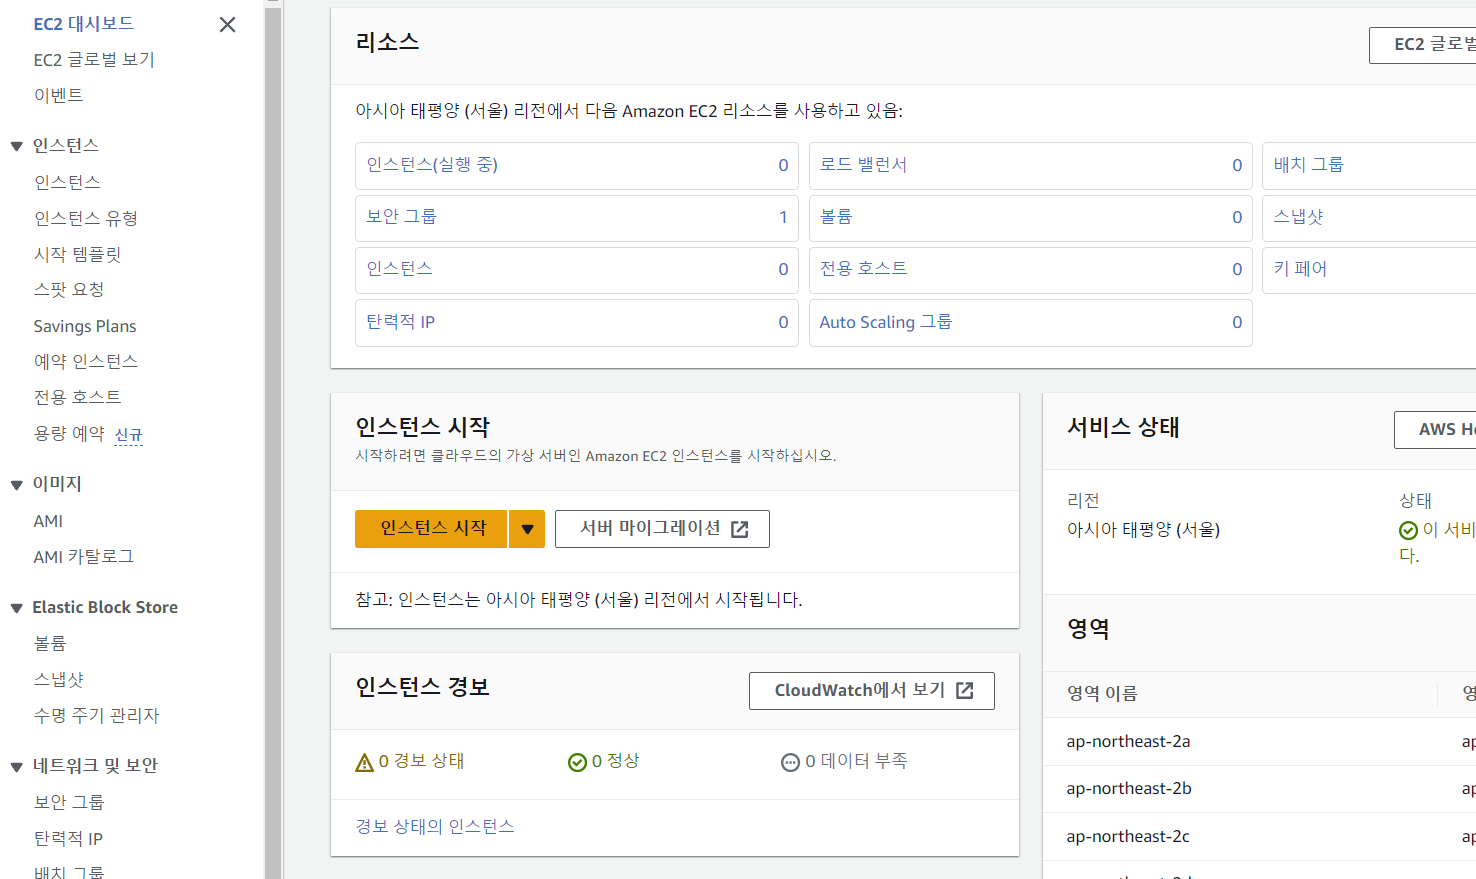1476x879 pixels.
Task: Select the ap-northeast-2c zone row
Action: (x=1259, y=837)
